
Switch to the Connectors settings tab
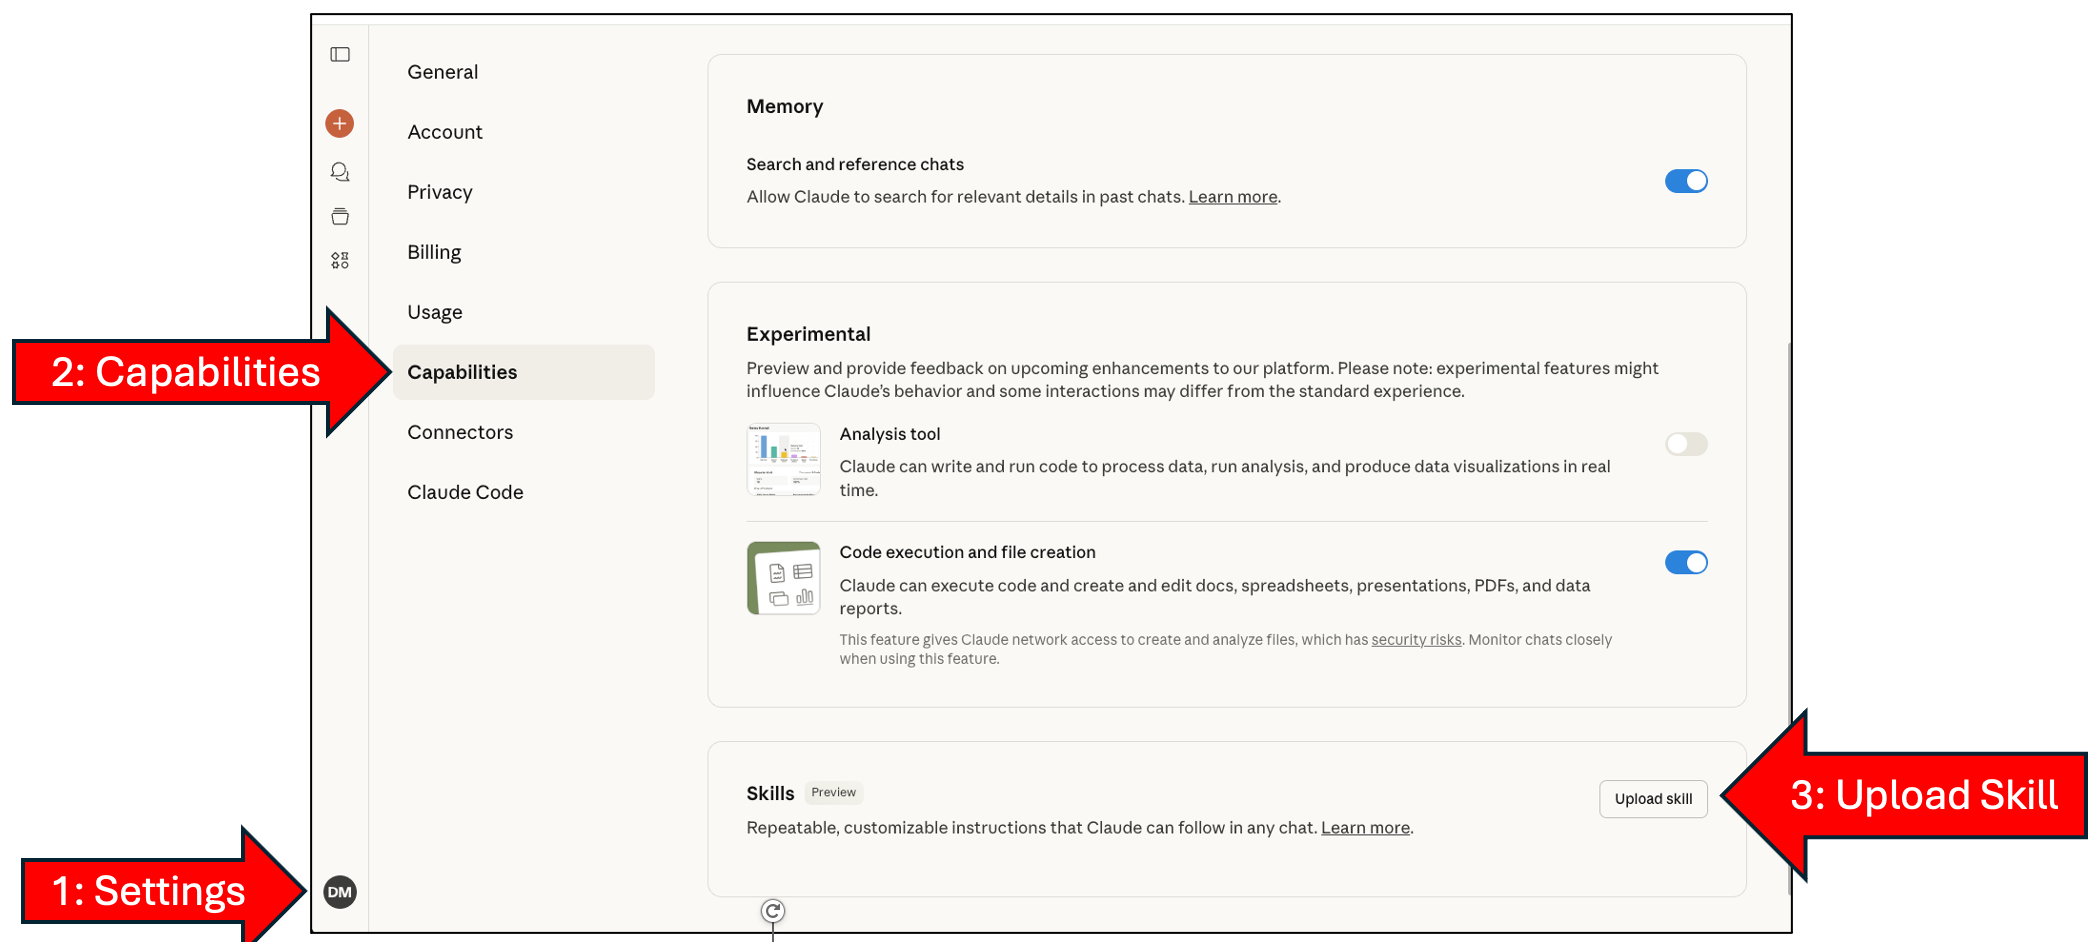460,432
